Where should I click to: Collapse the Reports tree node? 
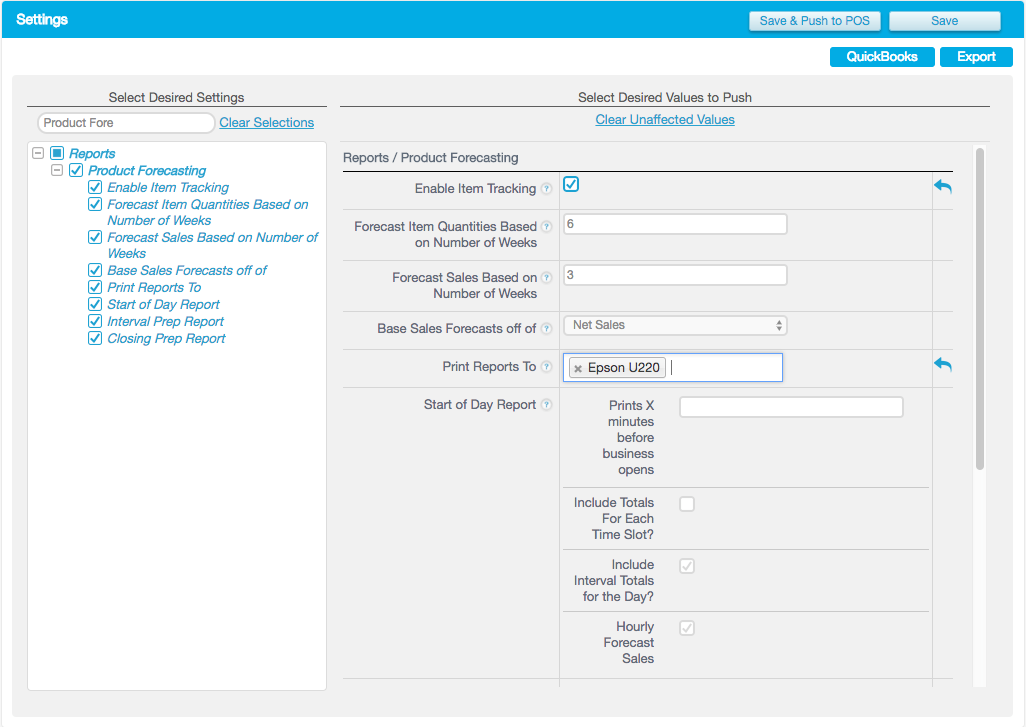(38, 153)
